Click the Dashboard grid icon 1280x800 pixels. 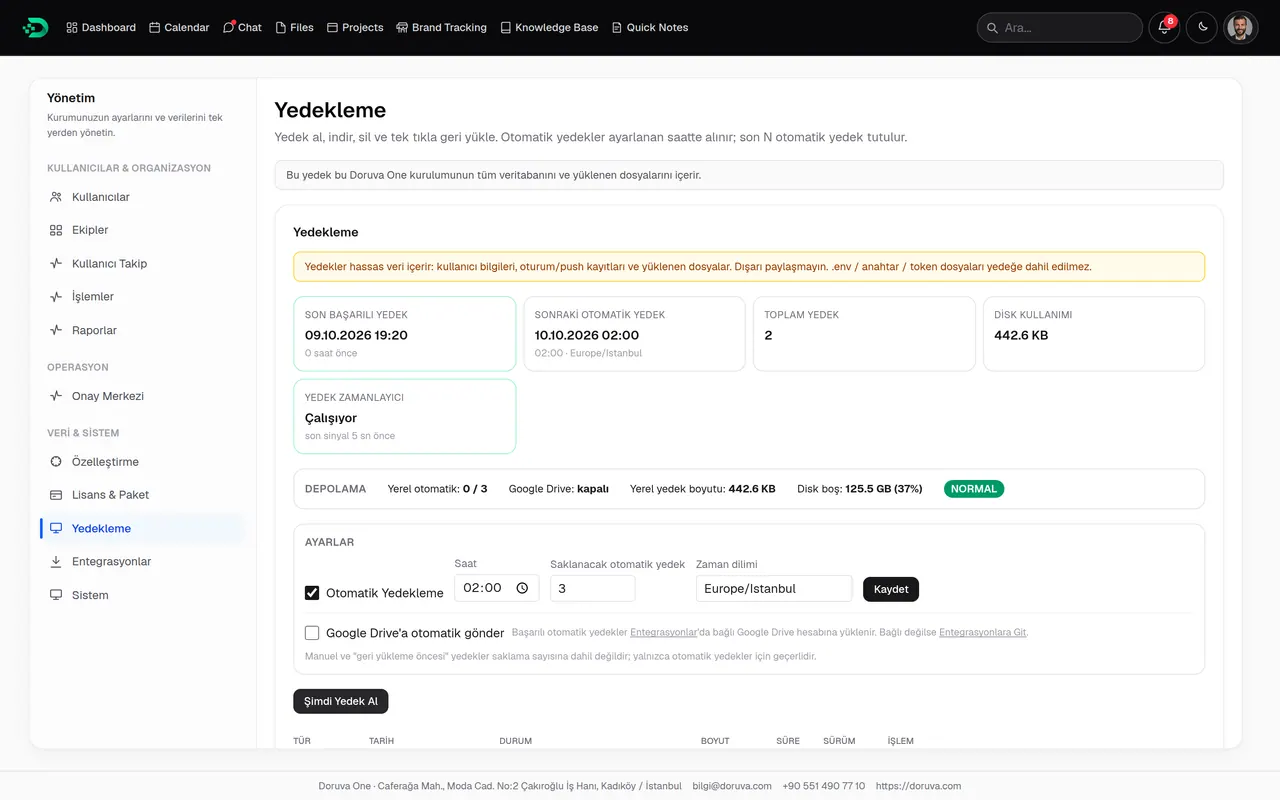[x=72, y=28]
